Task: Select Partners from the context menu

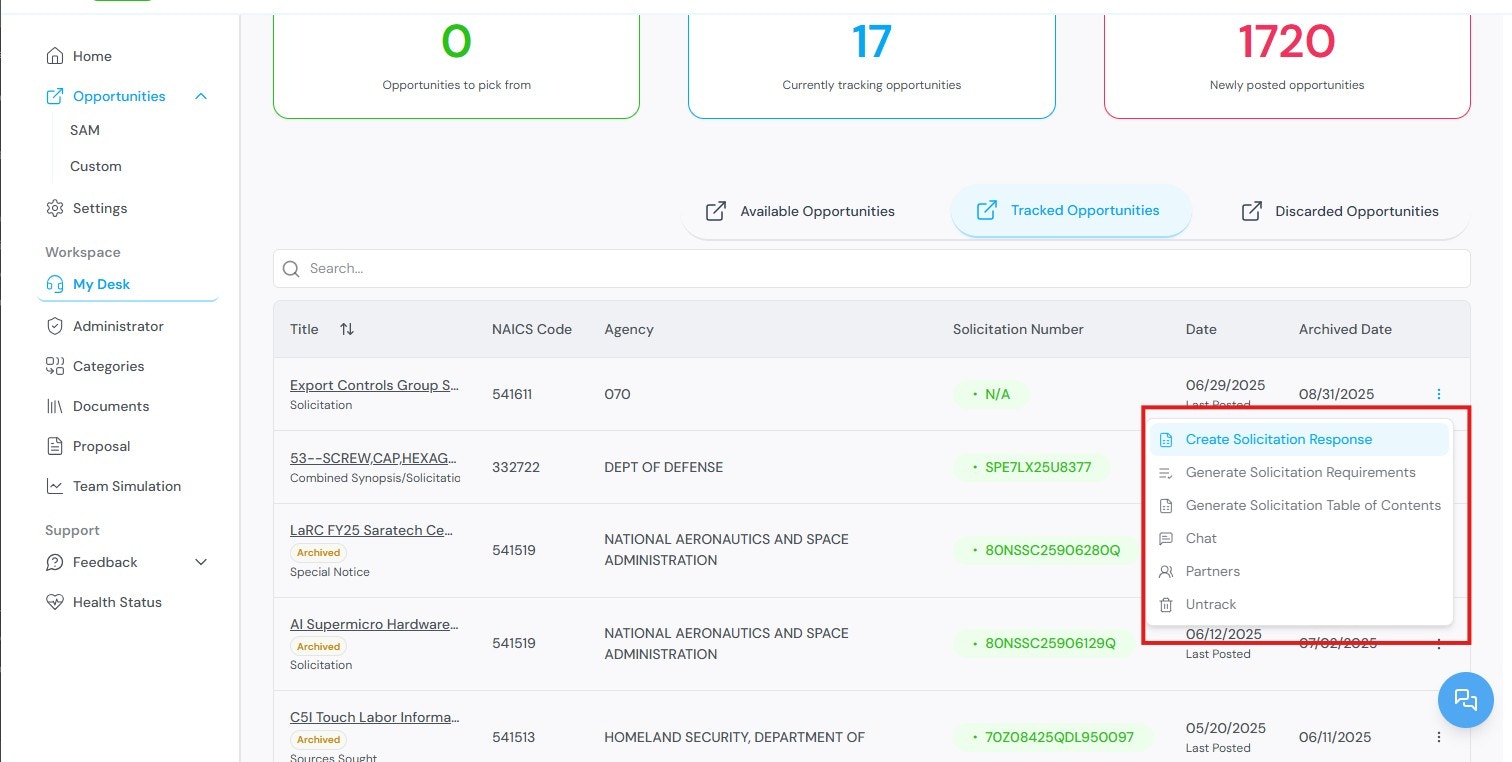Action: pos(1299,571)
